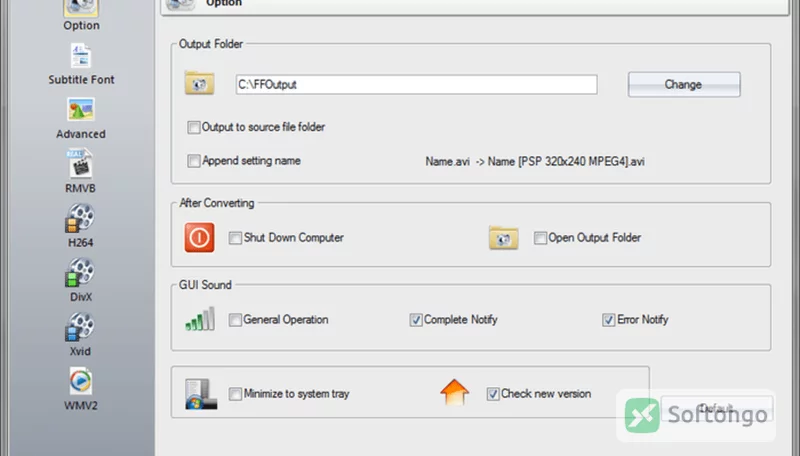Select the Xvid codec icon
This screenshot has width=800, height=456.
[x=80, y=327]
